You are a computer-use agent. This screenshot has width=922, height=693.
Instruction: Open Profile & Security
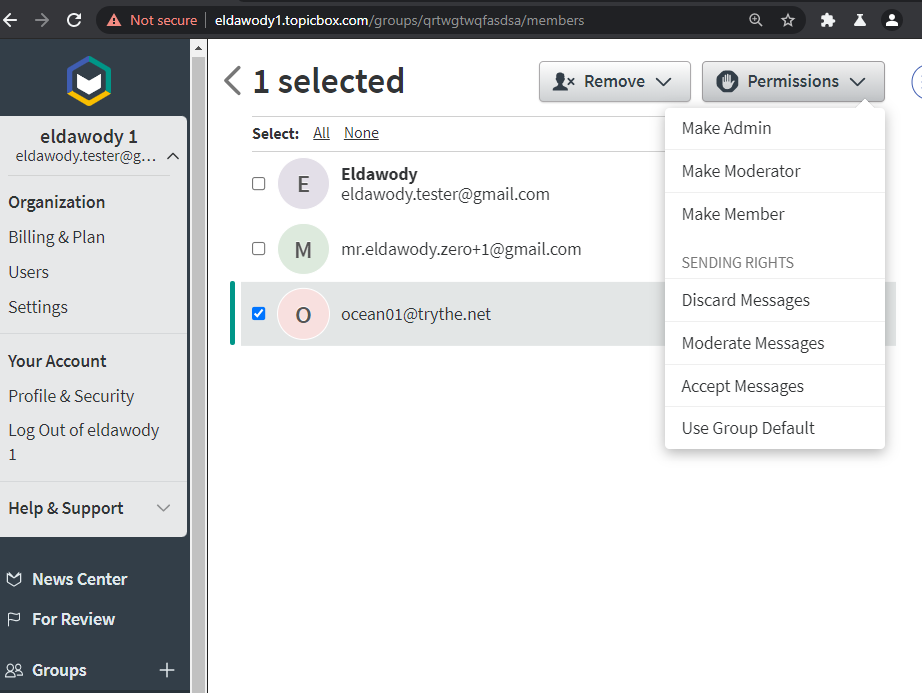click(x=71, y=396)
